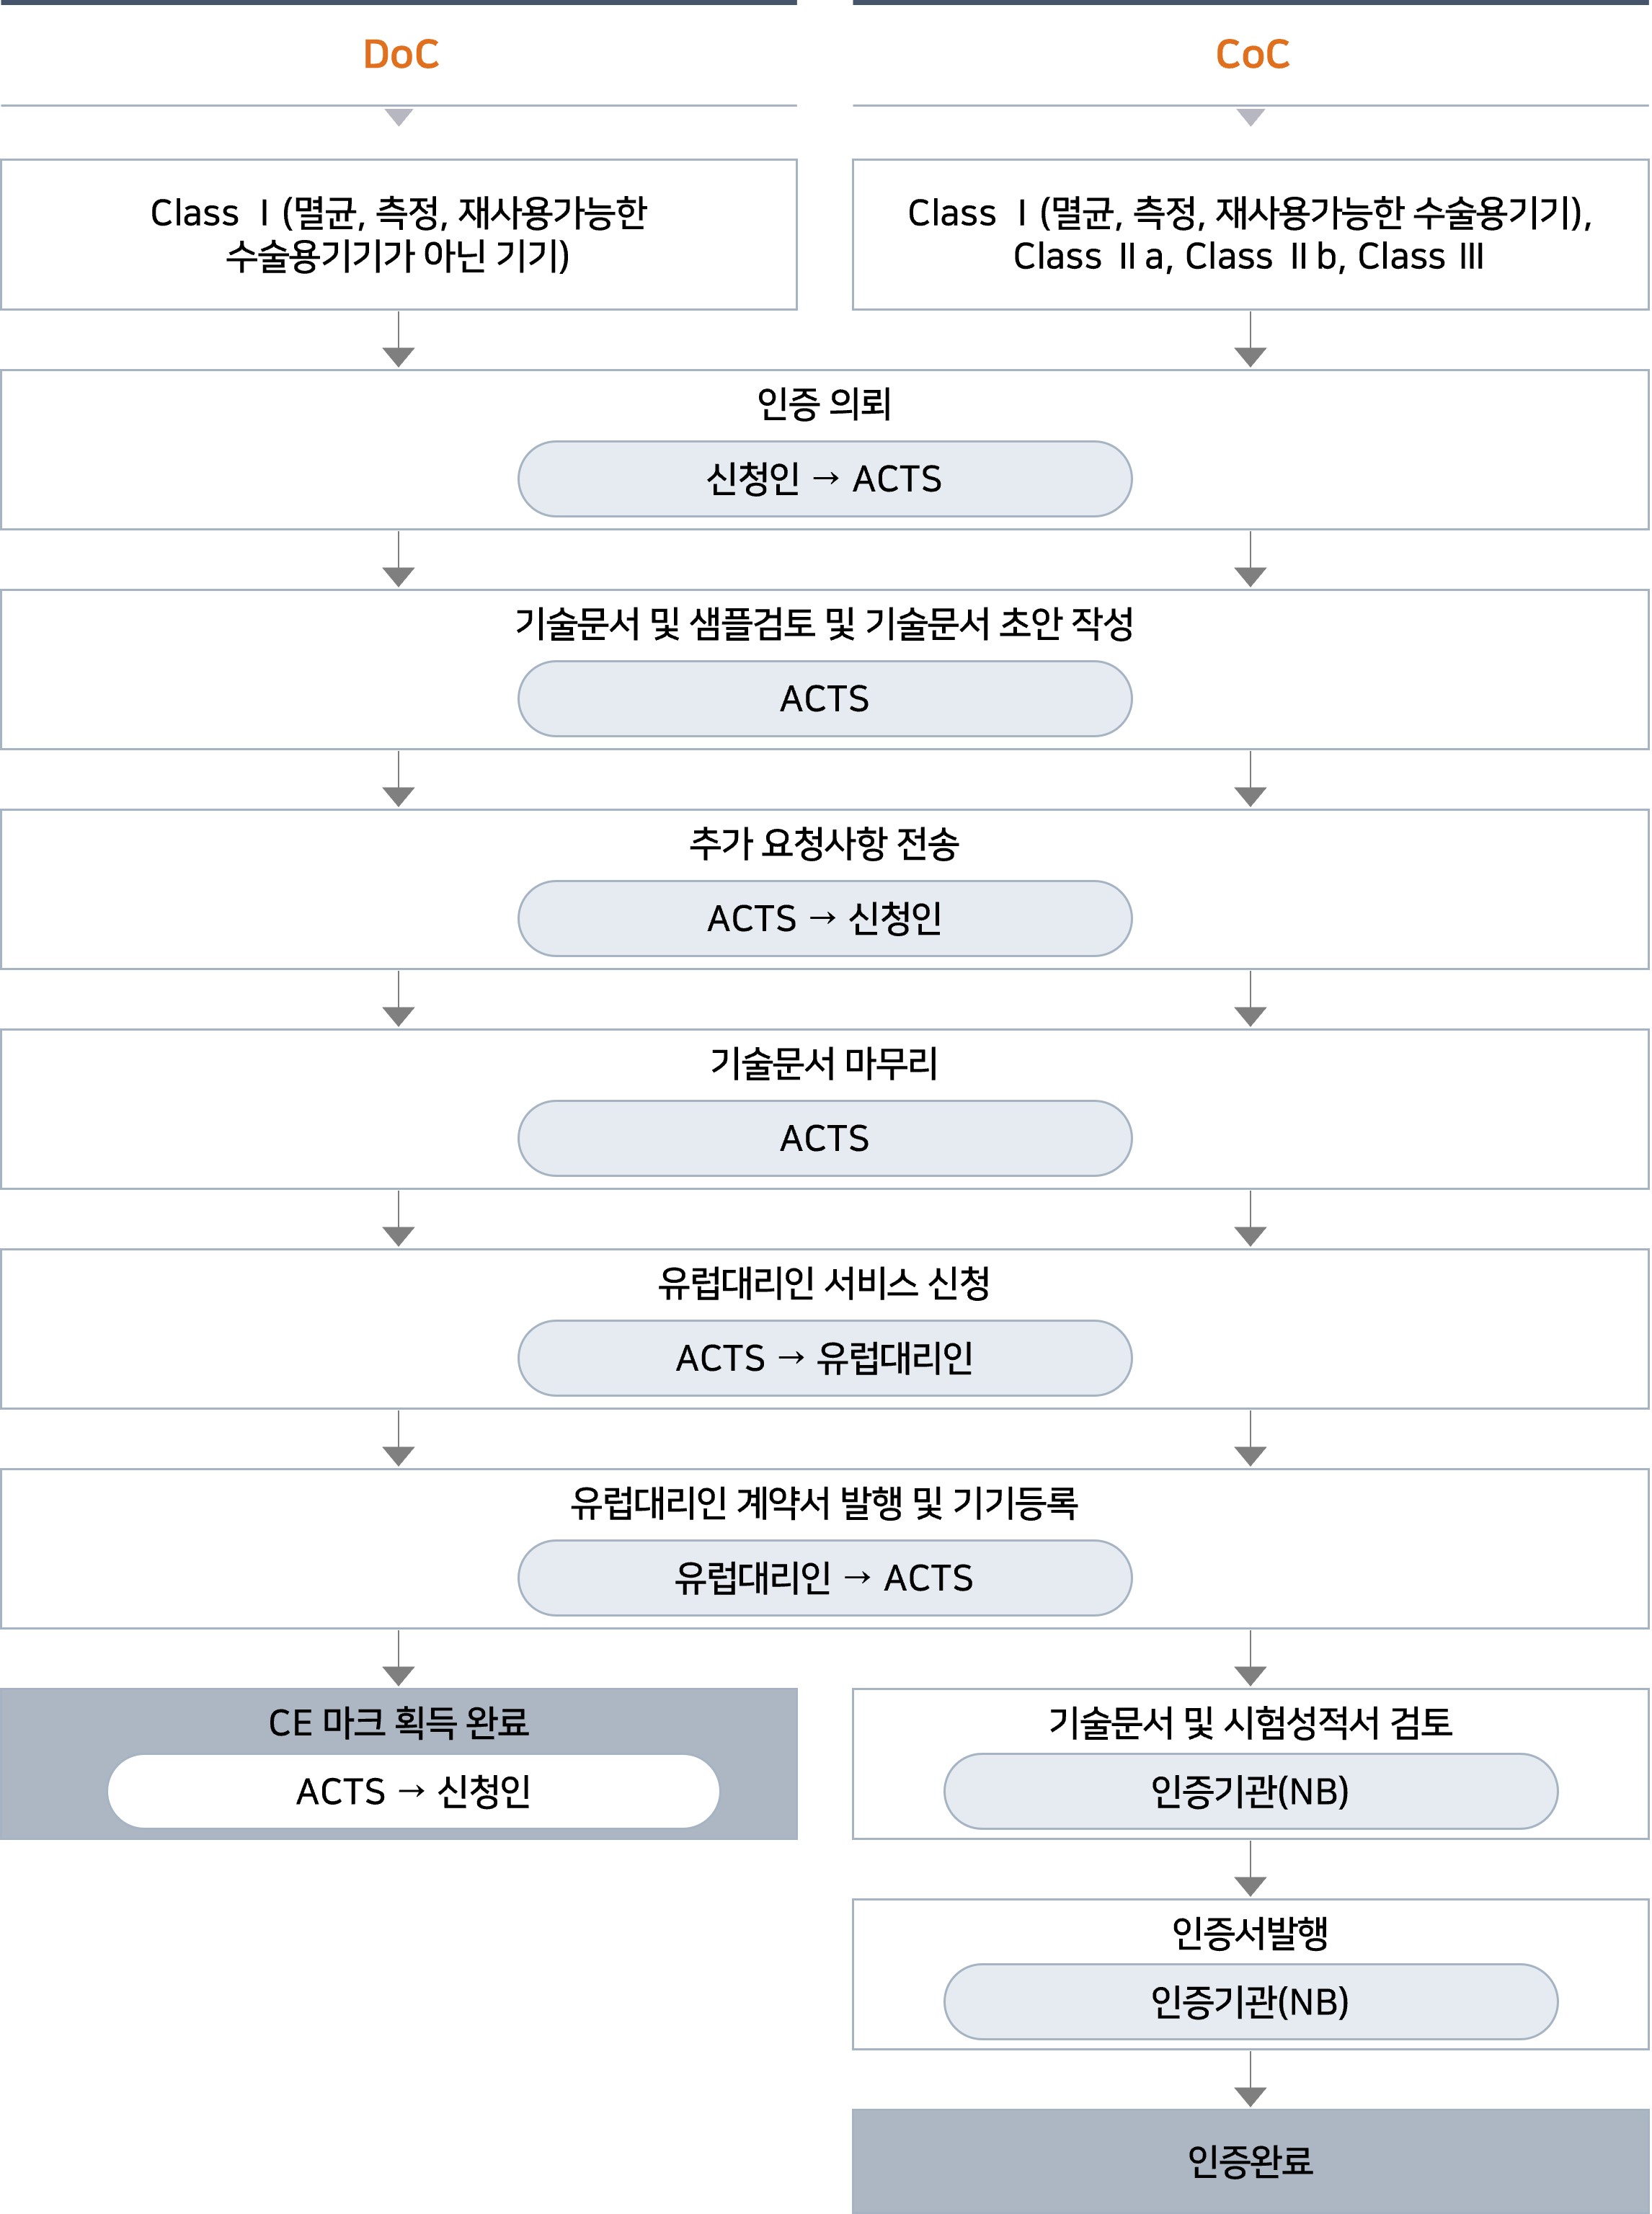The width and height of the screenshot is (1652, 2214).
Task: Click the 인증완료 final box
Action: click(1250, 2161)
